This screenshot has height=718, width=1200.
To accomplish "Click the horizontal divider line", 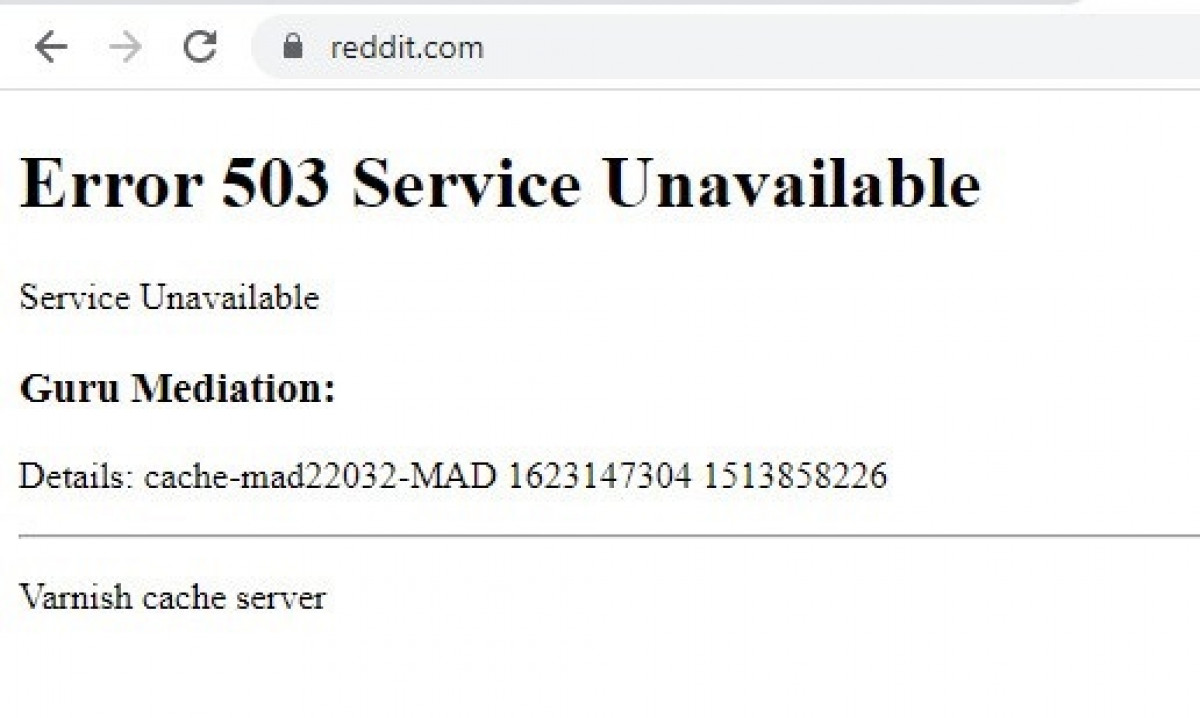I will (609, 536).
